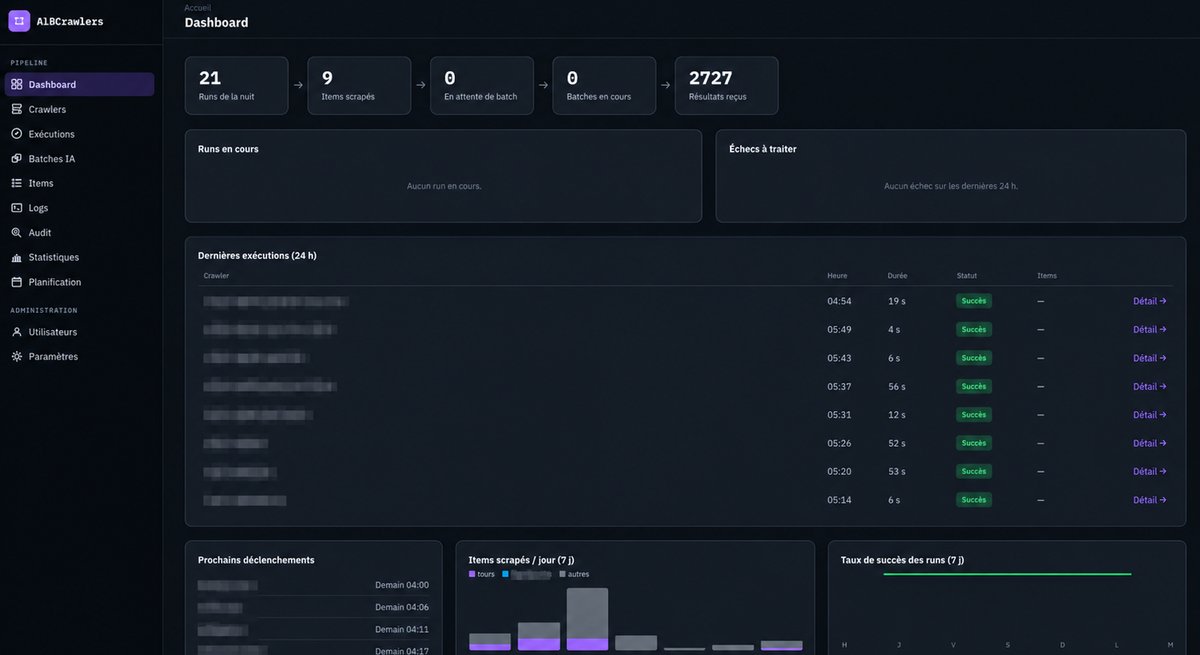Click the Audit magnifier icon
Viewport: 1200px width, 655px height.
17,233
